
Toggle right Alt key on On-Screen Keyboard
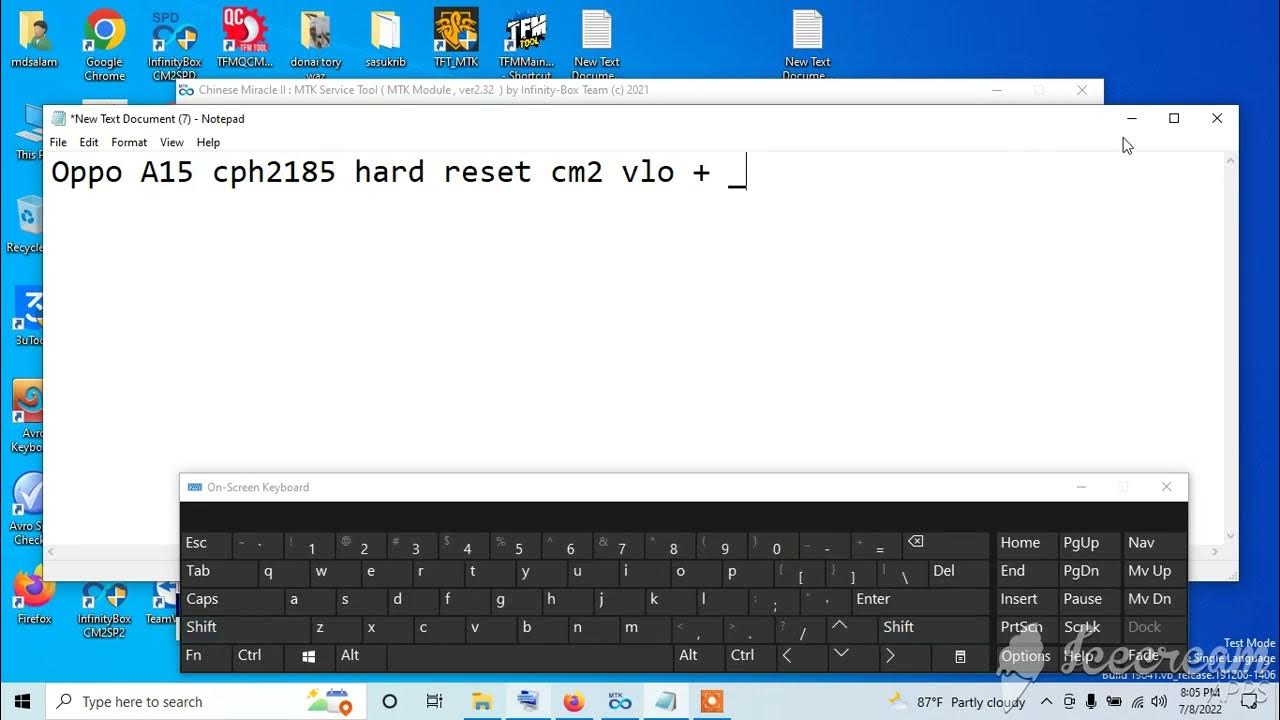(697, 657)
